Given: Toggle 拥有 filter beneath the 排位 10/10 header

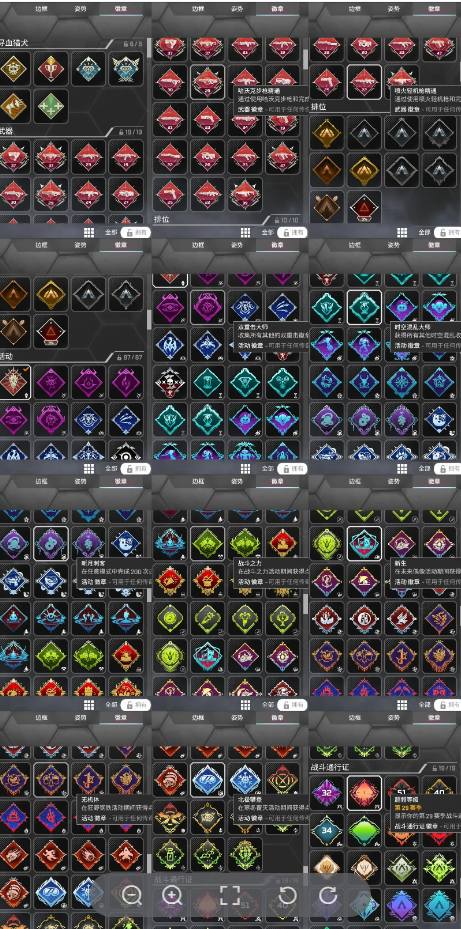Looking at the screenshot, I should [292, 233].
